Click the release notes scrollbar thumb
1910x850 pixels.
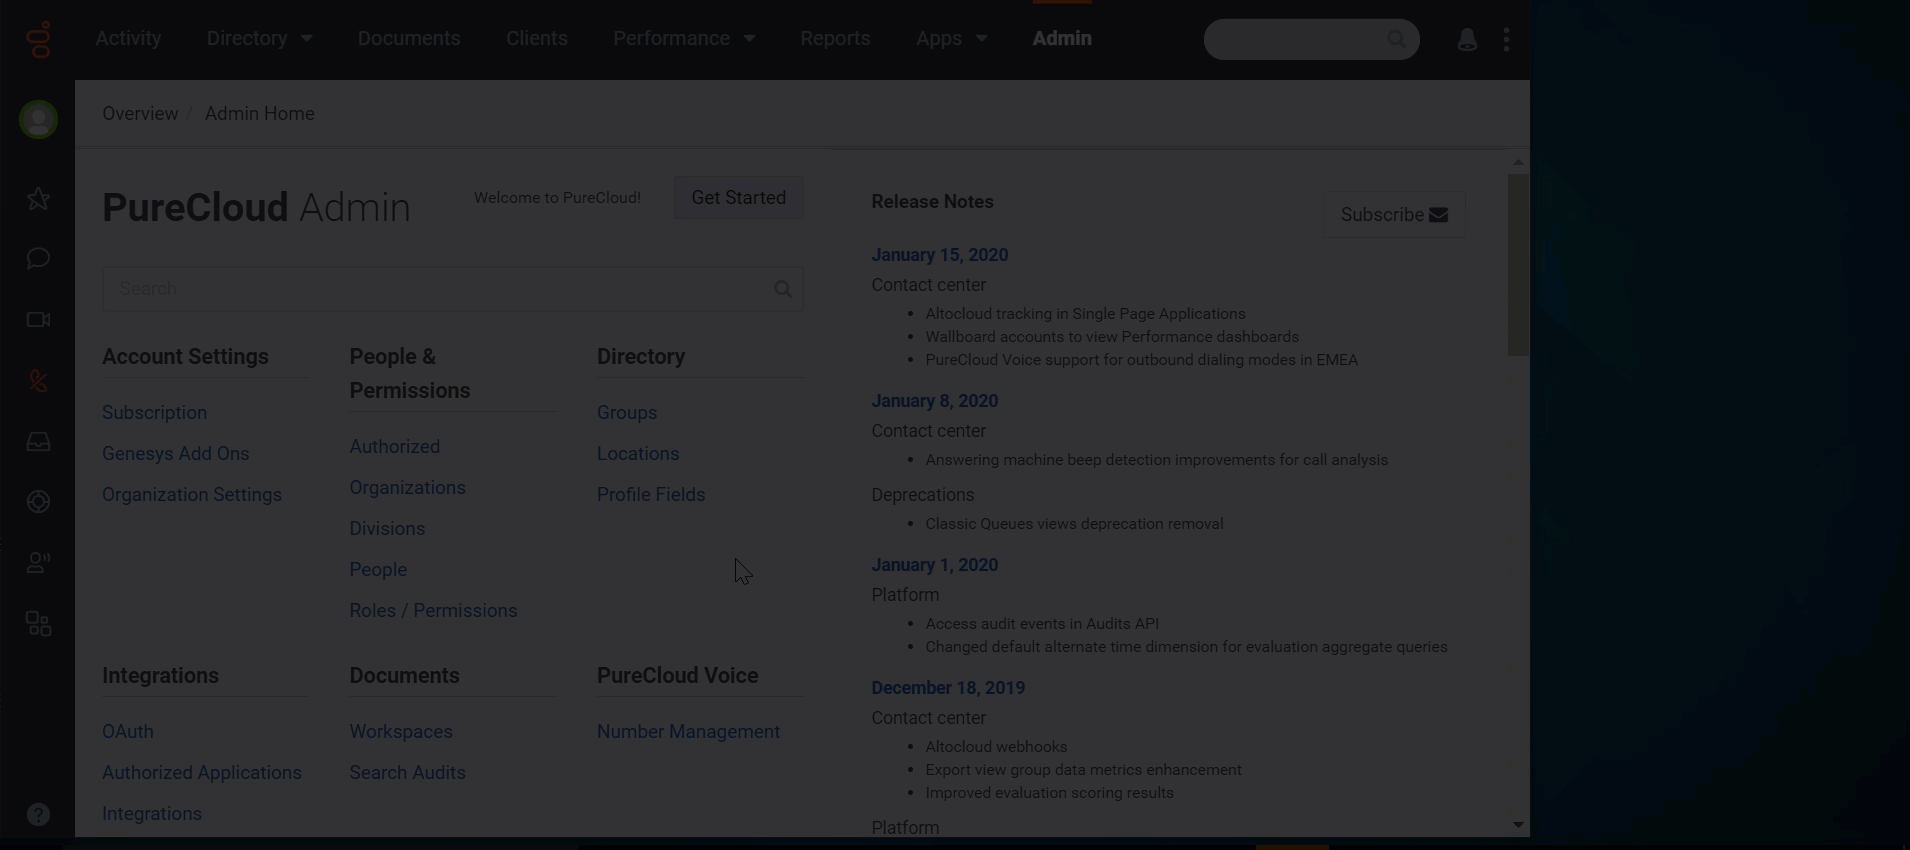tap(1518, 265)
